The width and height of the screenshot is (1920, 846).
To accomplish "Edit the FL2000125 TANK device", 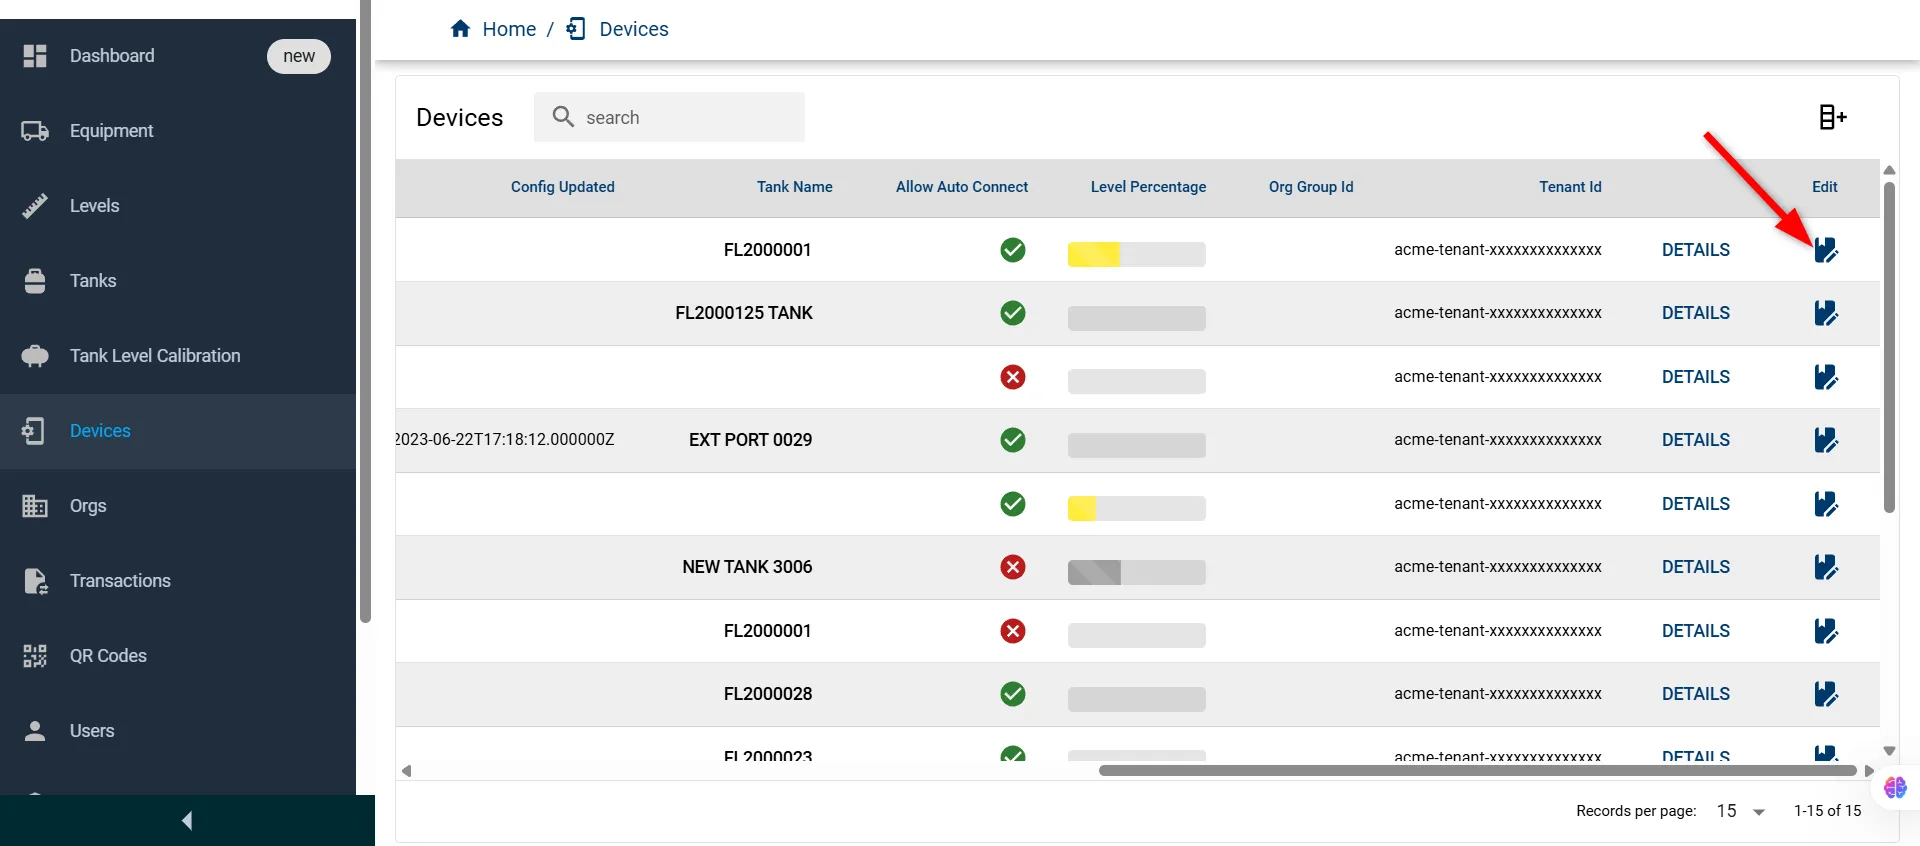I will (x=1826, y=313).
